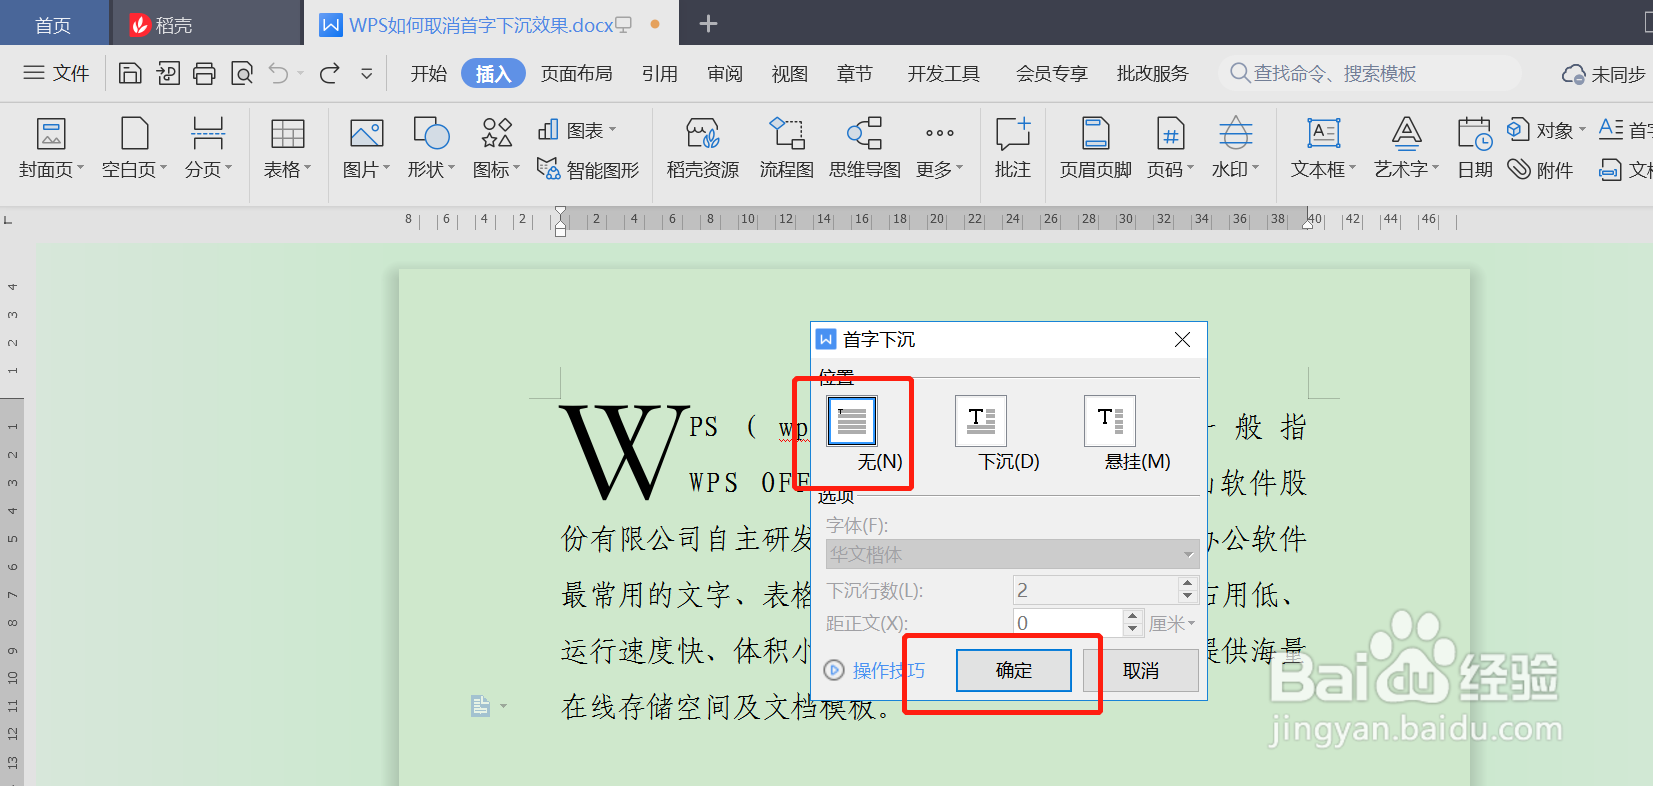
Task: Insert a 思维导图 mind map
Action: 865,148
